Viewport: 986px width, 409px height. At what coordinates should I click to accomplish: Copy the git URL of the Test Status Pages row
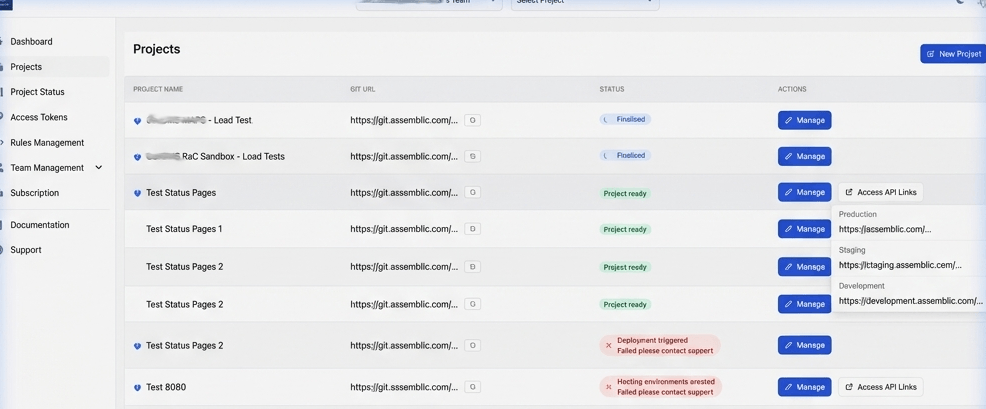[x=472, y=193]
